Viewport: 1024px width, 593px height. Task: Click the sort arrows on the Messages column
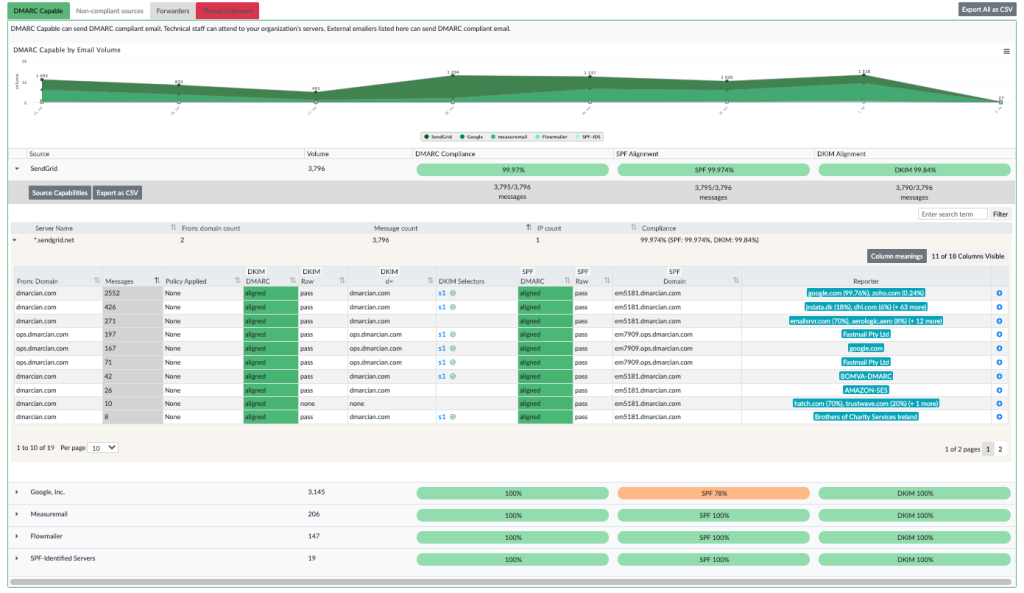157,281
